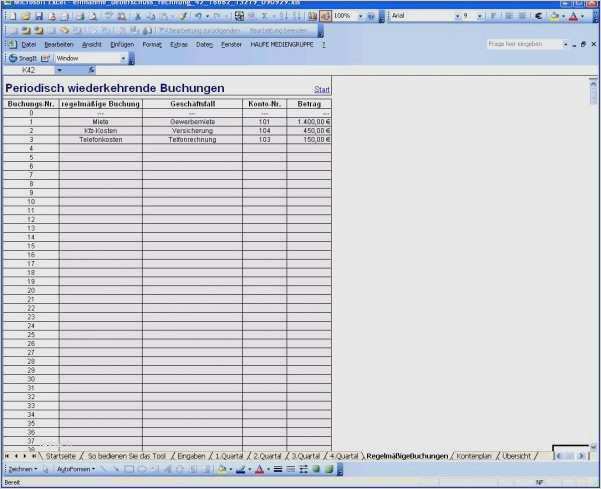Viewport: 601px width, 489px height.
Task: Click the Line Color pen icon
Action: (240, 469)
